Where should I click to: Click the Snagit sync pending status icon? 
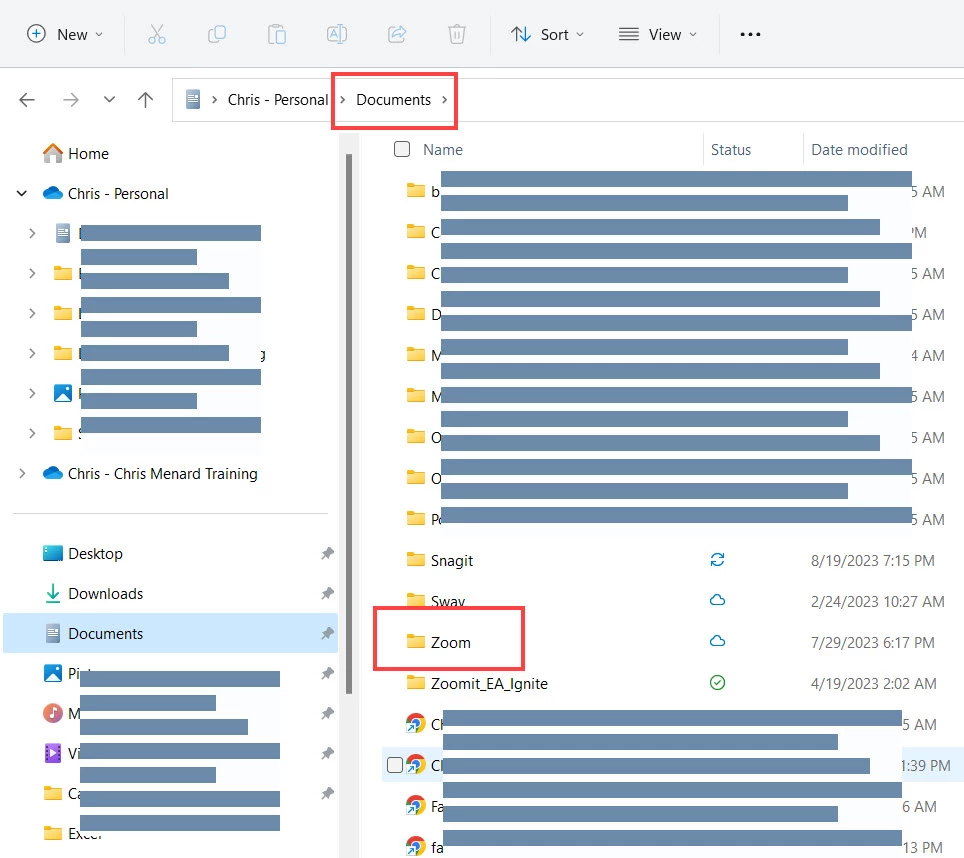(x=717, y=560)
